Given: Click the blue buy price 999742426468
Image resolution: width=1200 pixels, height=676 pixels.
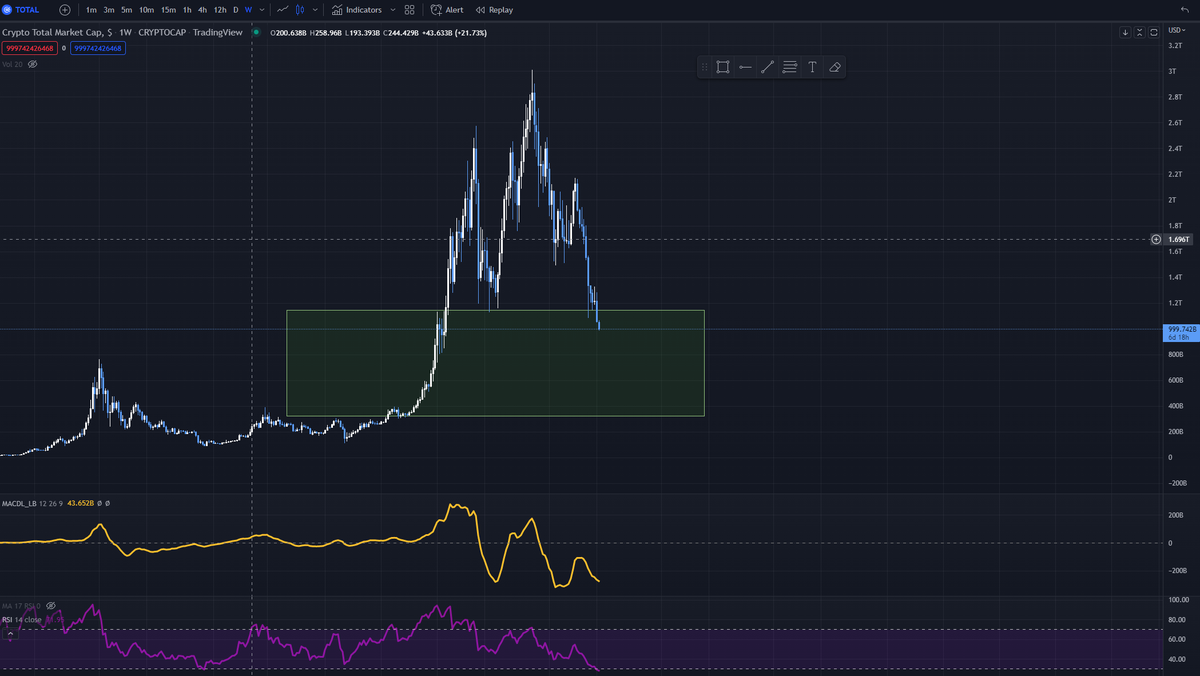Looking at the screenshot, I should [97, 48].
